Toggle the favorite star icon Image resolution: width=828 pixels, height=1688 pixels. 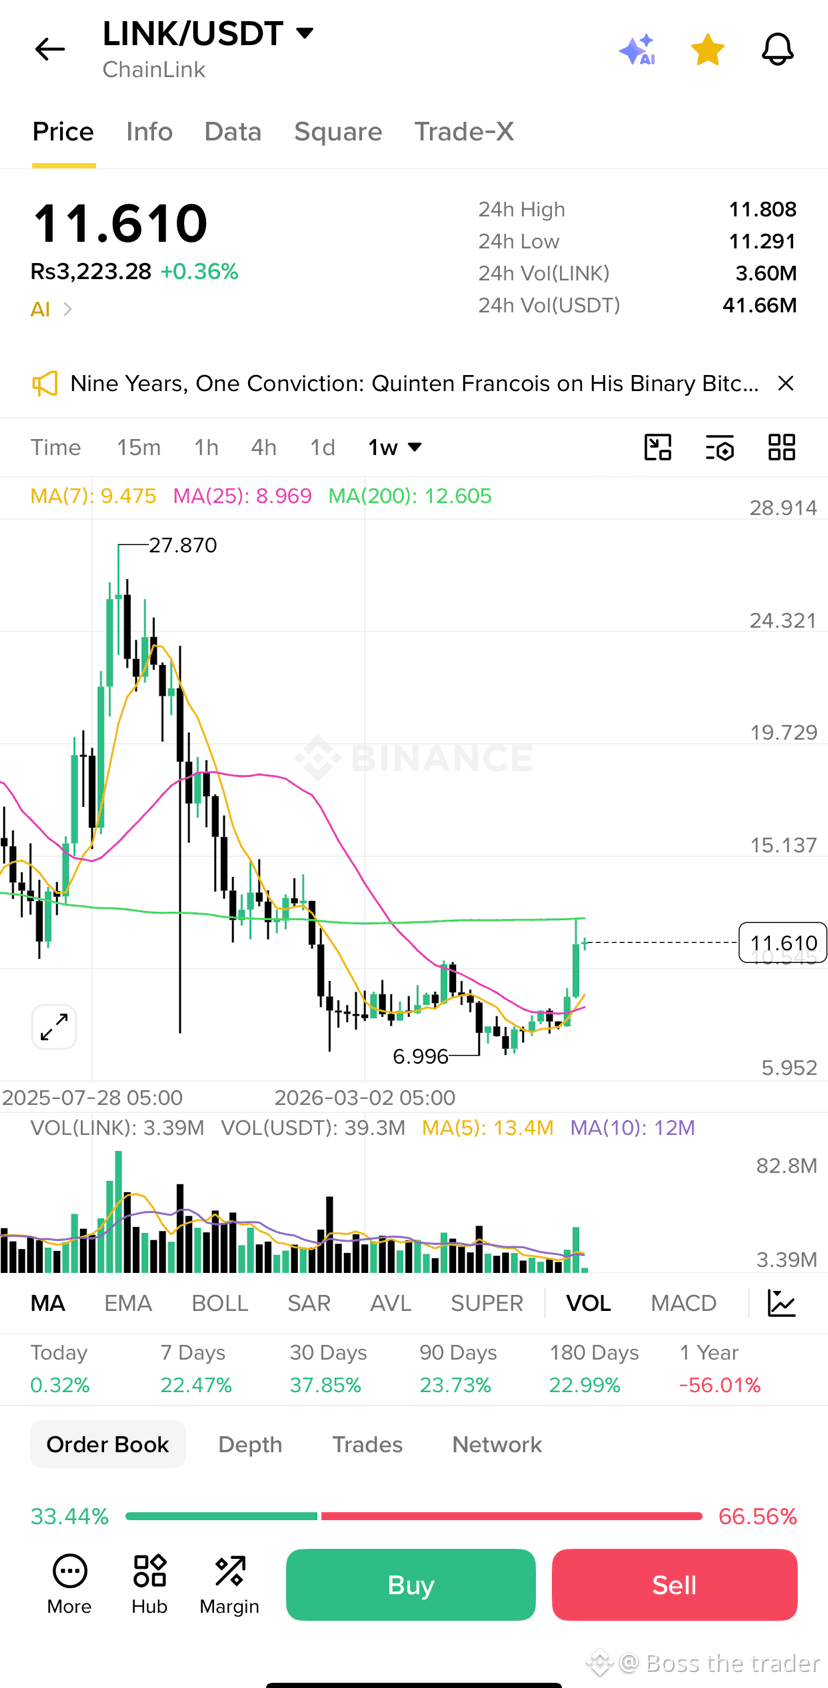(x=708, y=49)
